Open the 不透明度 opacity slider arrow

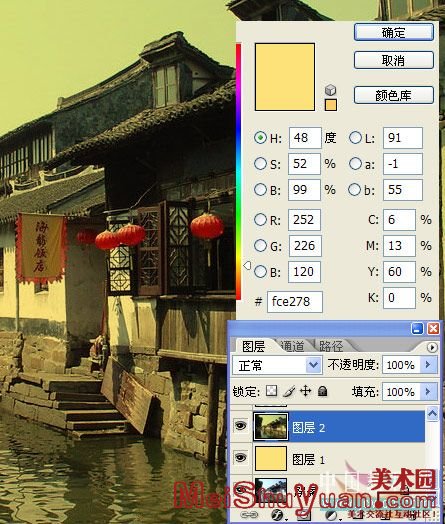[429, 365]
